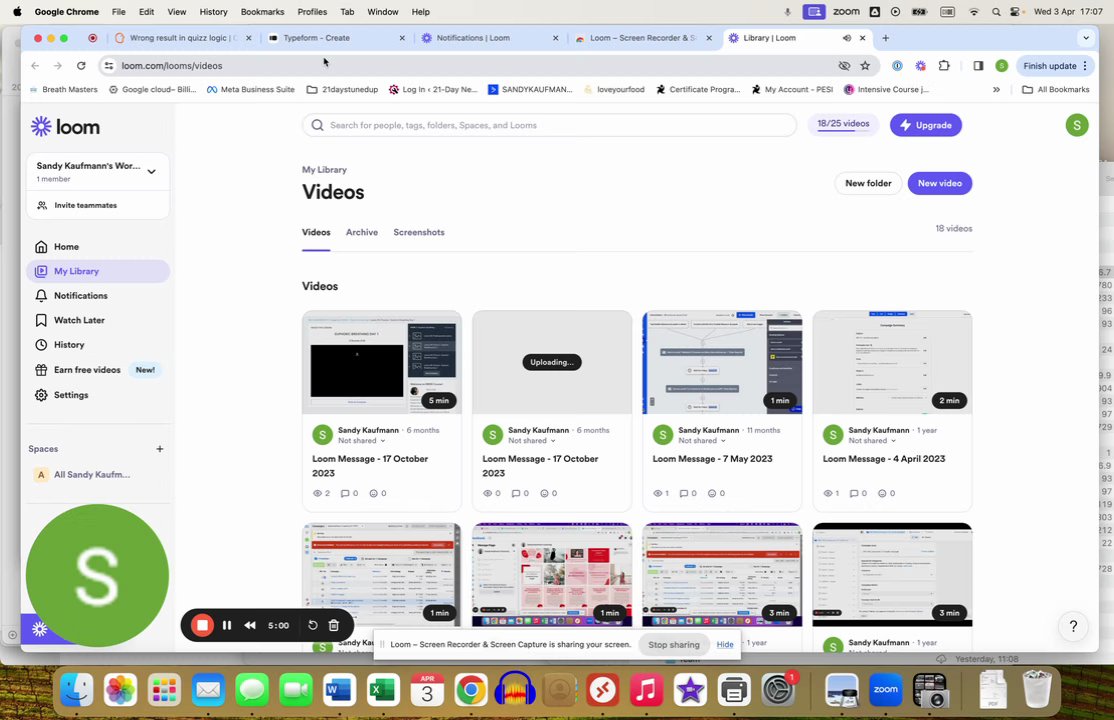The height and width of the screenshot is (720, 1114).
Task: Open the 18/25 videos usage indicator
Action: pyautogui.click(x=843, y=124)
